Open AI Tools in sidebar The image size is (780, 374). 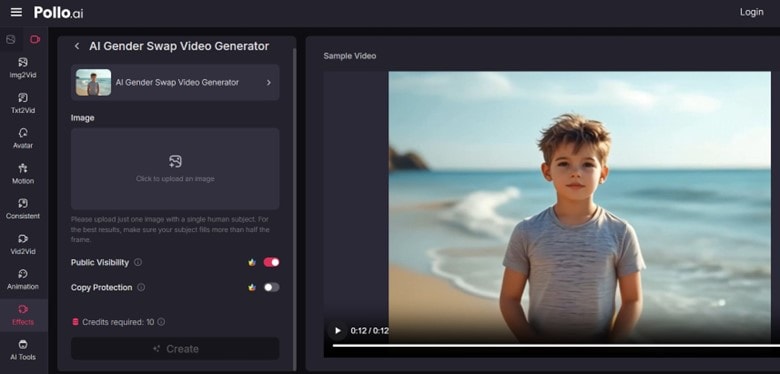coord(23,350)
